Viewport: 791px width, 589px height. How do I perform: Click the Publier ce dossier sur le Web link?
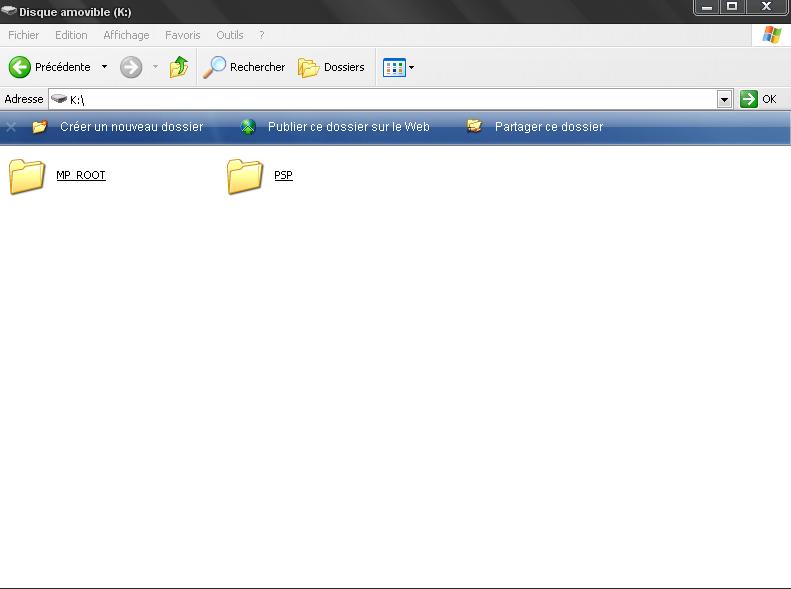pos(349,127)
